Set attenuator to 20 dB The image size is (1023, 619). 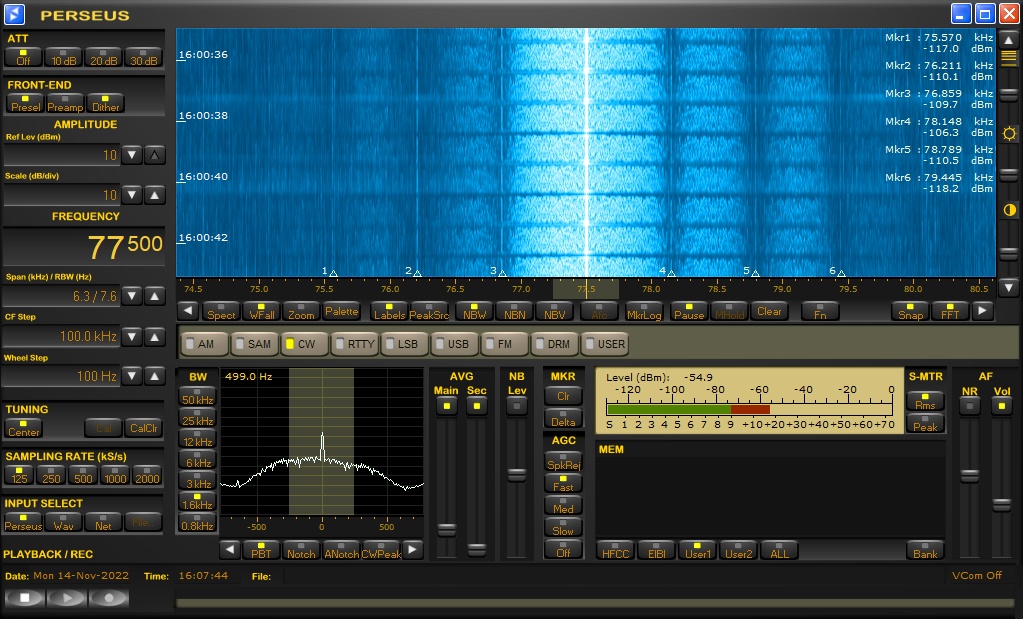point(104,57)
